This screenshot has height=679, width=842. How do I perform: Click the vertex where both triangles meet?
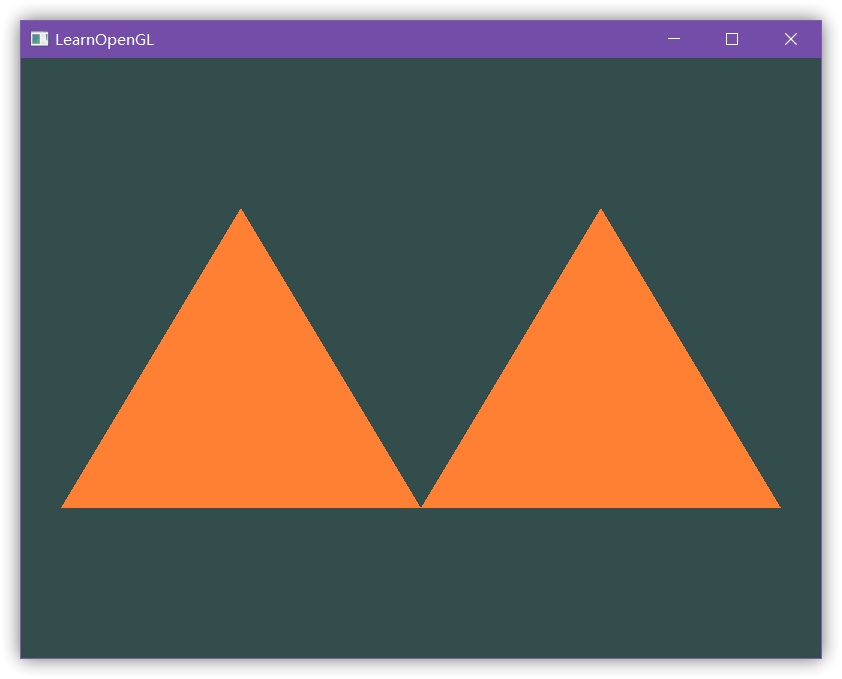421,505
